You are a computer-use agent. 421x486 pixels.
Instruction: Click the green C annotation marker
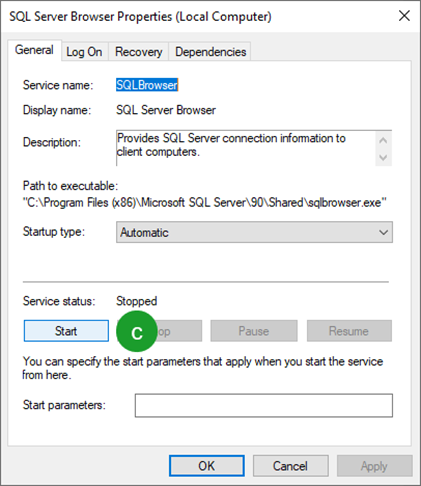pyautogui.click(x=137, y=331)
